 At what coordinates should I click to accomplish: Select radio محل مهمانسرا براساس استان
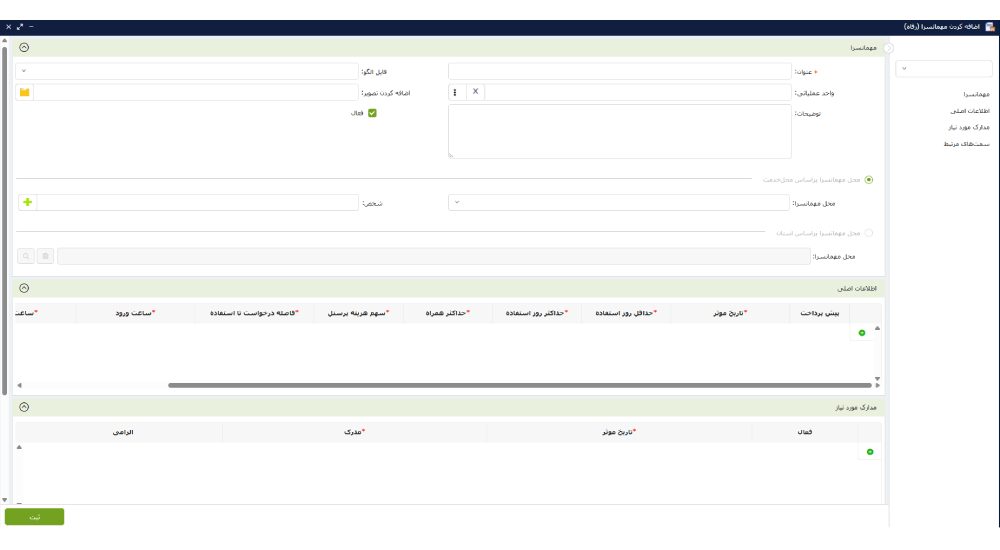869,233
